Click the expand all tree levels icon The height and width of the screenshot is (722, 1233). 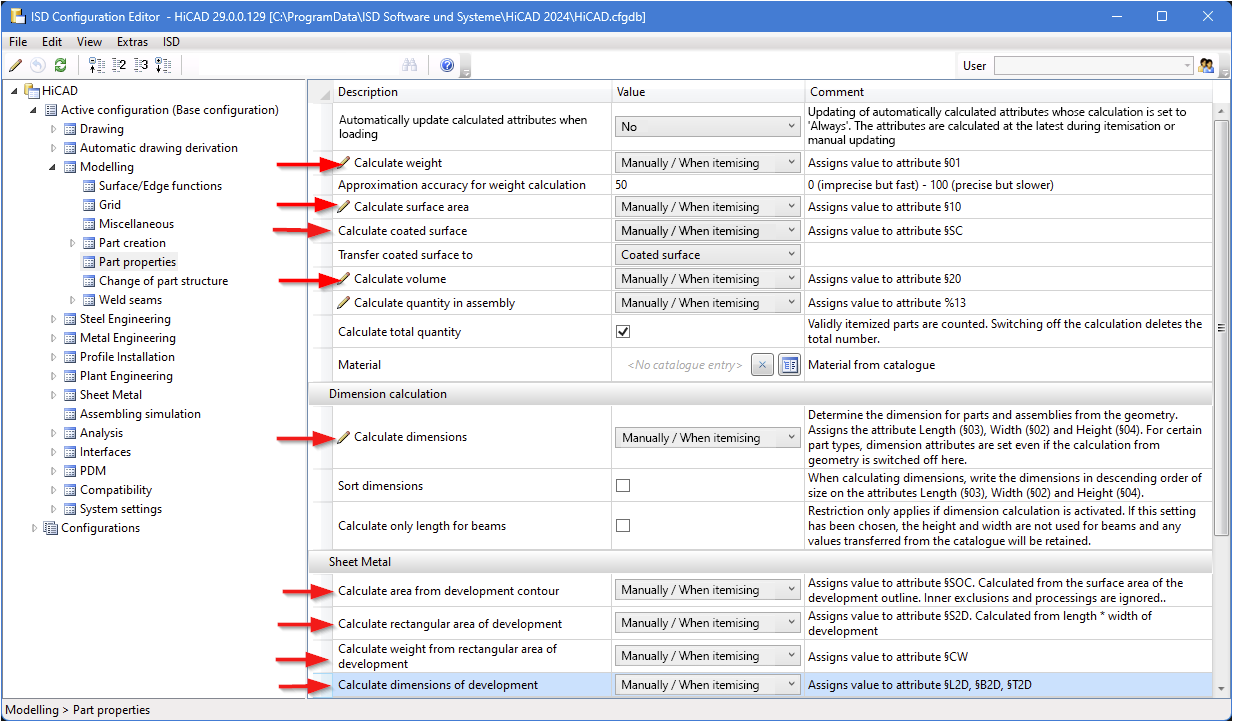click(x=163, y=65)
